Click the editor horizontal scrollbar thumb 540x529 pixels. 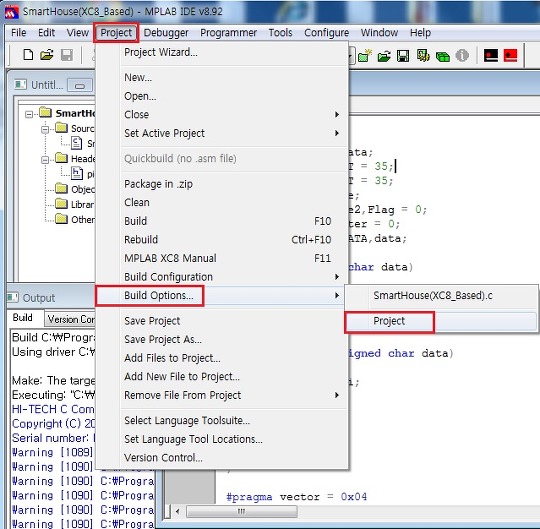tap(241, 511)
